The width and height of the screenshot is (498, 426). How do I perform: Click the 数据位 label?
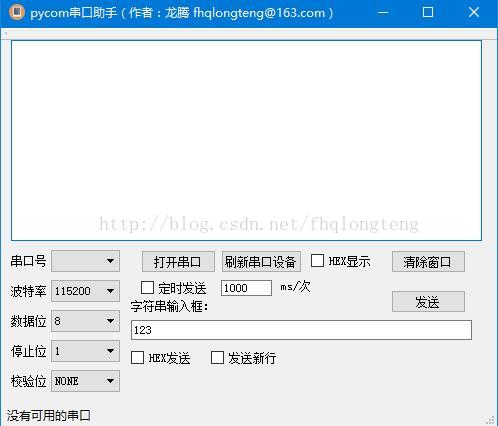(28, 321)
